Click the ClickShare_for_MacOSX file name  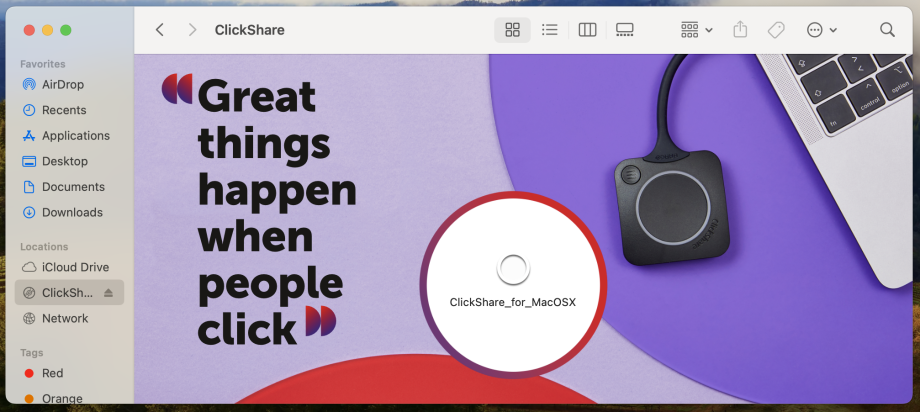coord(513,303)
